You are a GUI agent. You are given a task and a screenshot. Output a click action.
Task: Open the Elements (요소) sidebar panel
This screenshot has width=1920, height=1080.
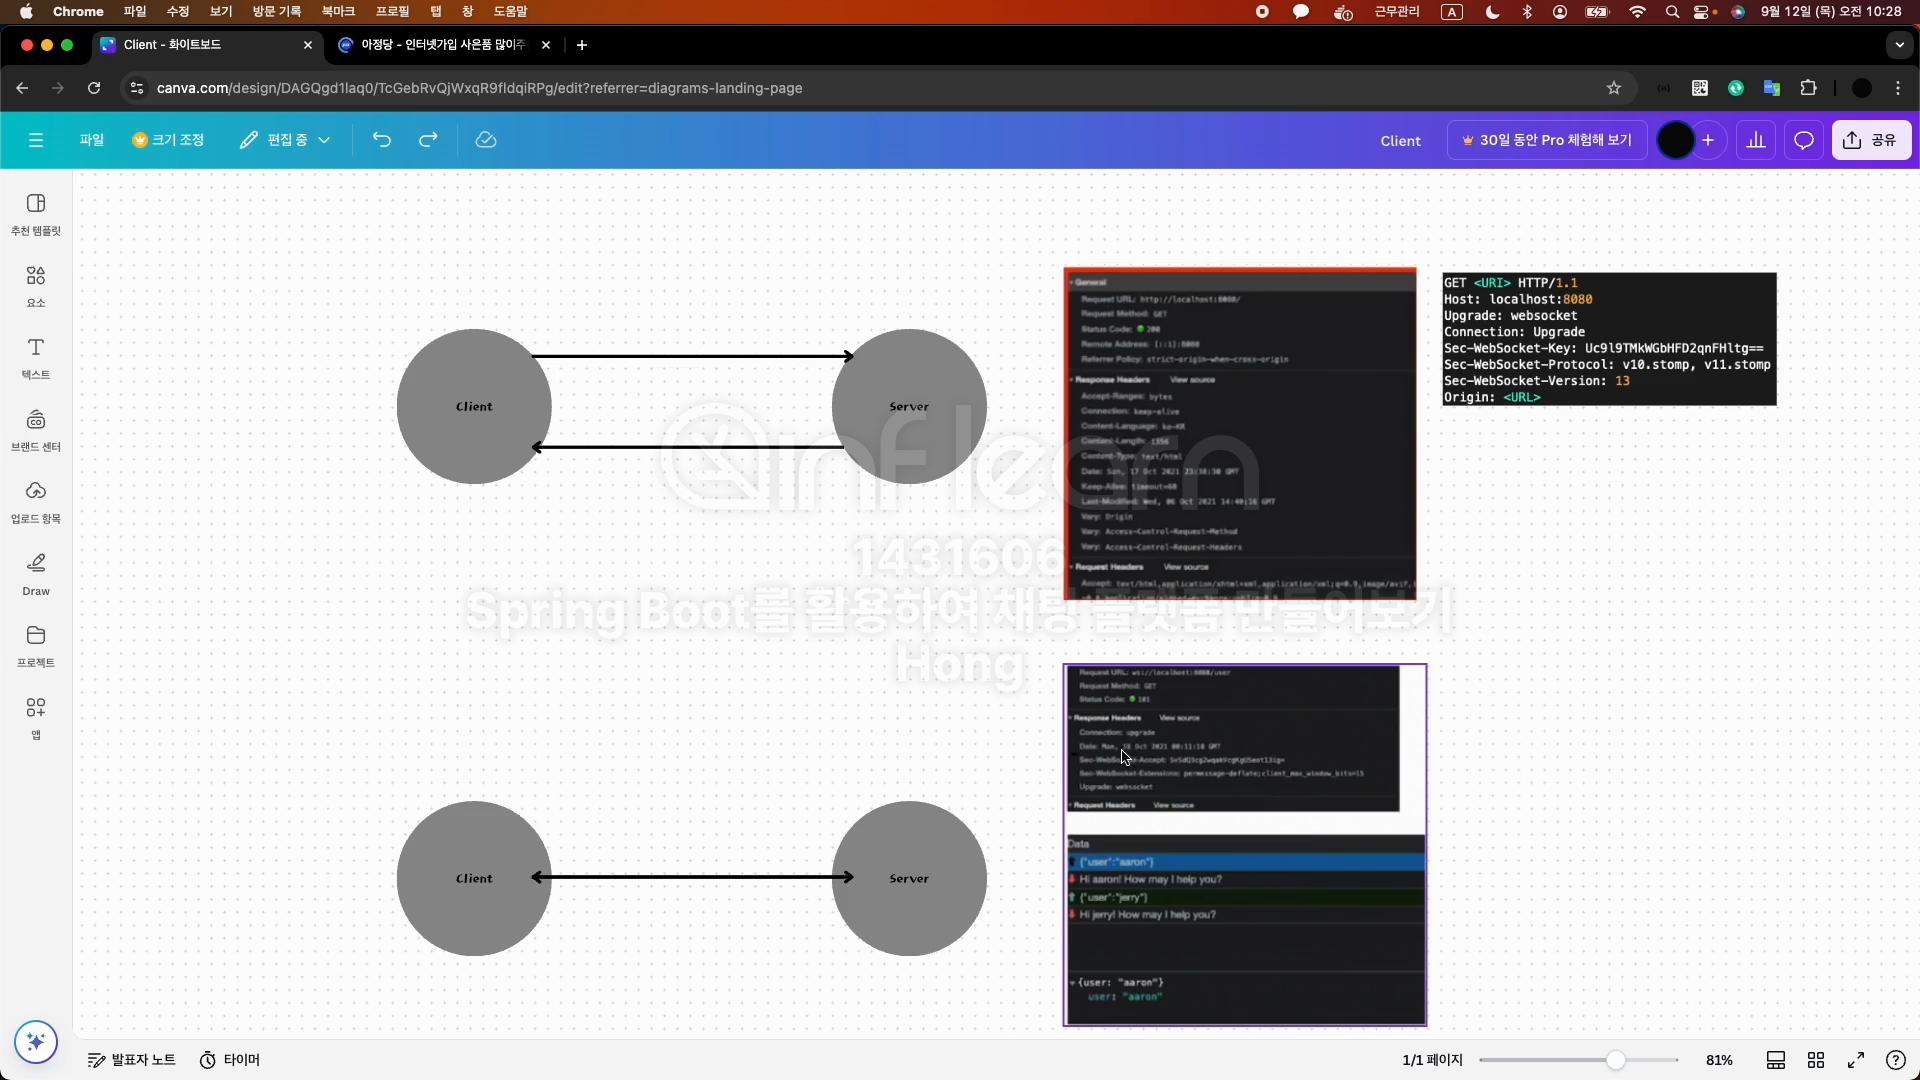tap(36, 285)
